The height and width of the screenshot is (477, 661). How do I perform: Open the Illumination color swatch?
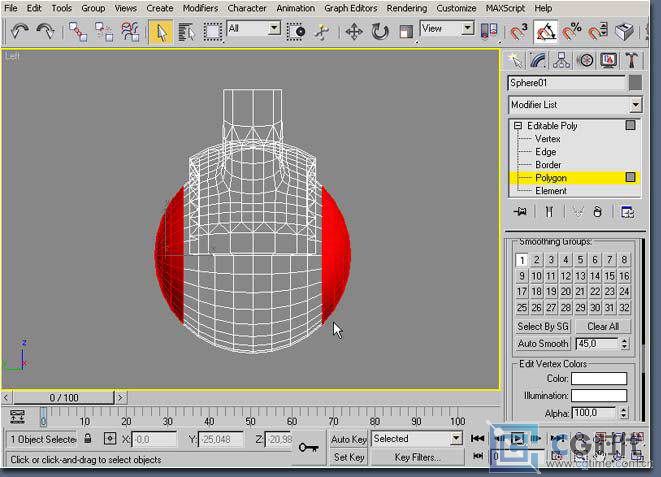[x=599, y=396]
